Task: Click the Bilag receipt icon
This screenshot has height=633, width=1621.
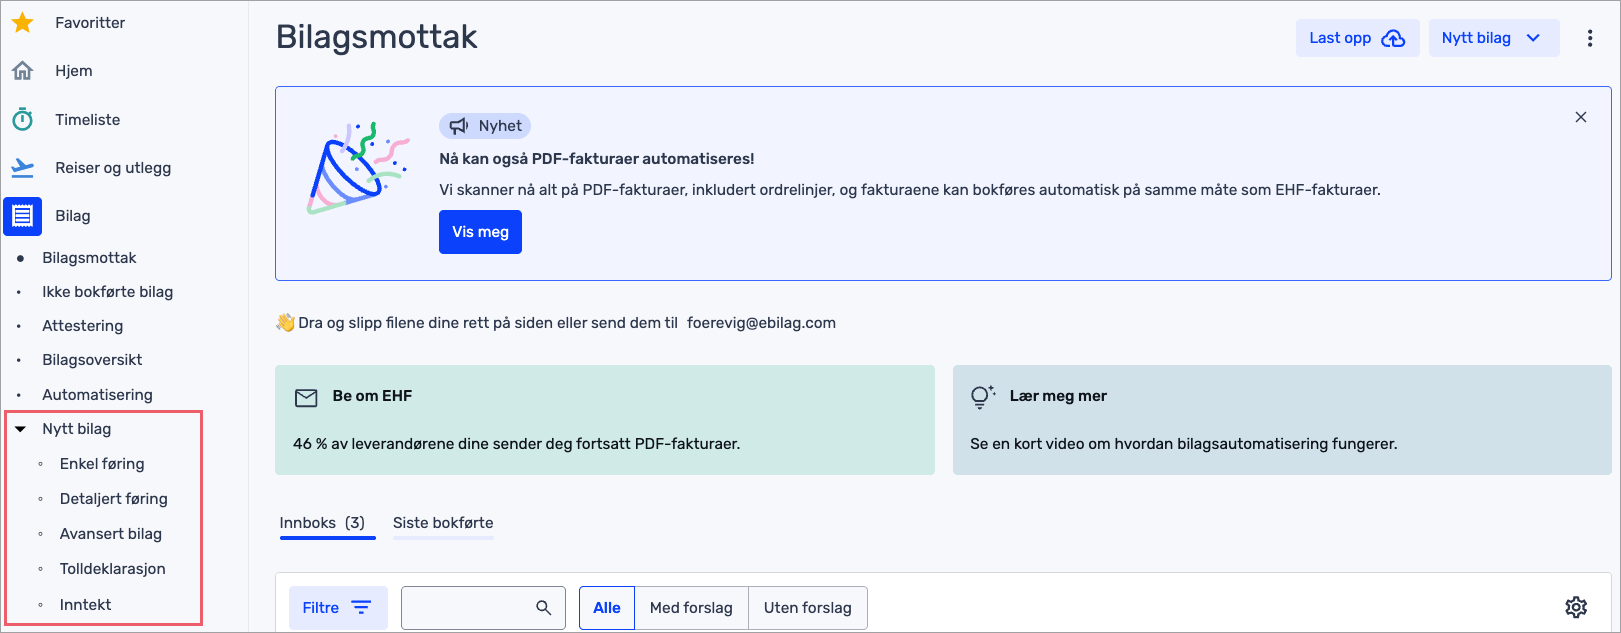Action: click(22, 216)
